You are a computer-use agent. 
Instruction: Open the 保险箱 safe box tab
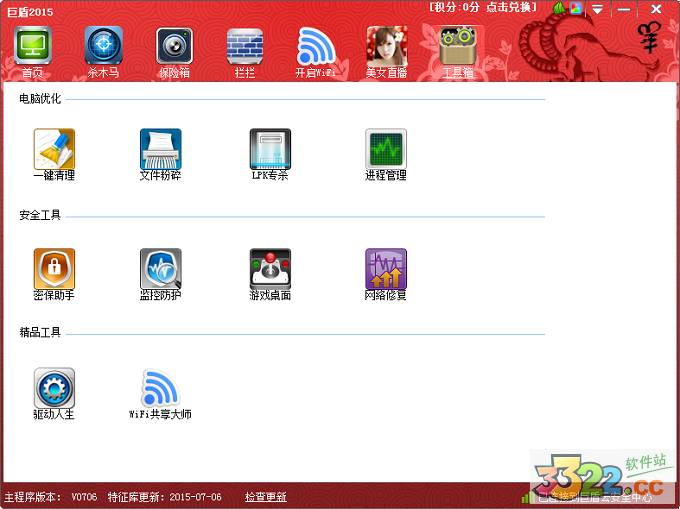click(x=174, y=52)
